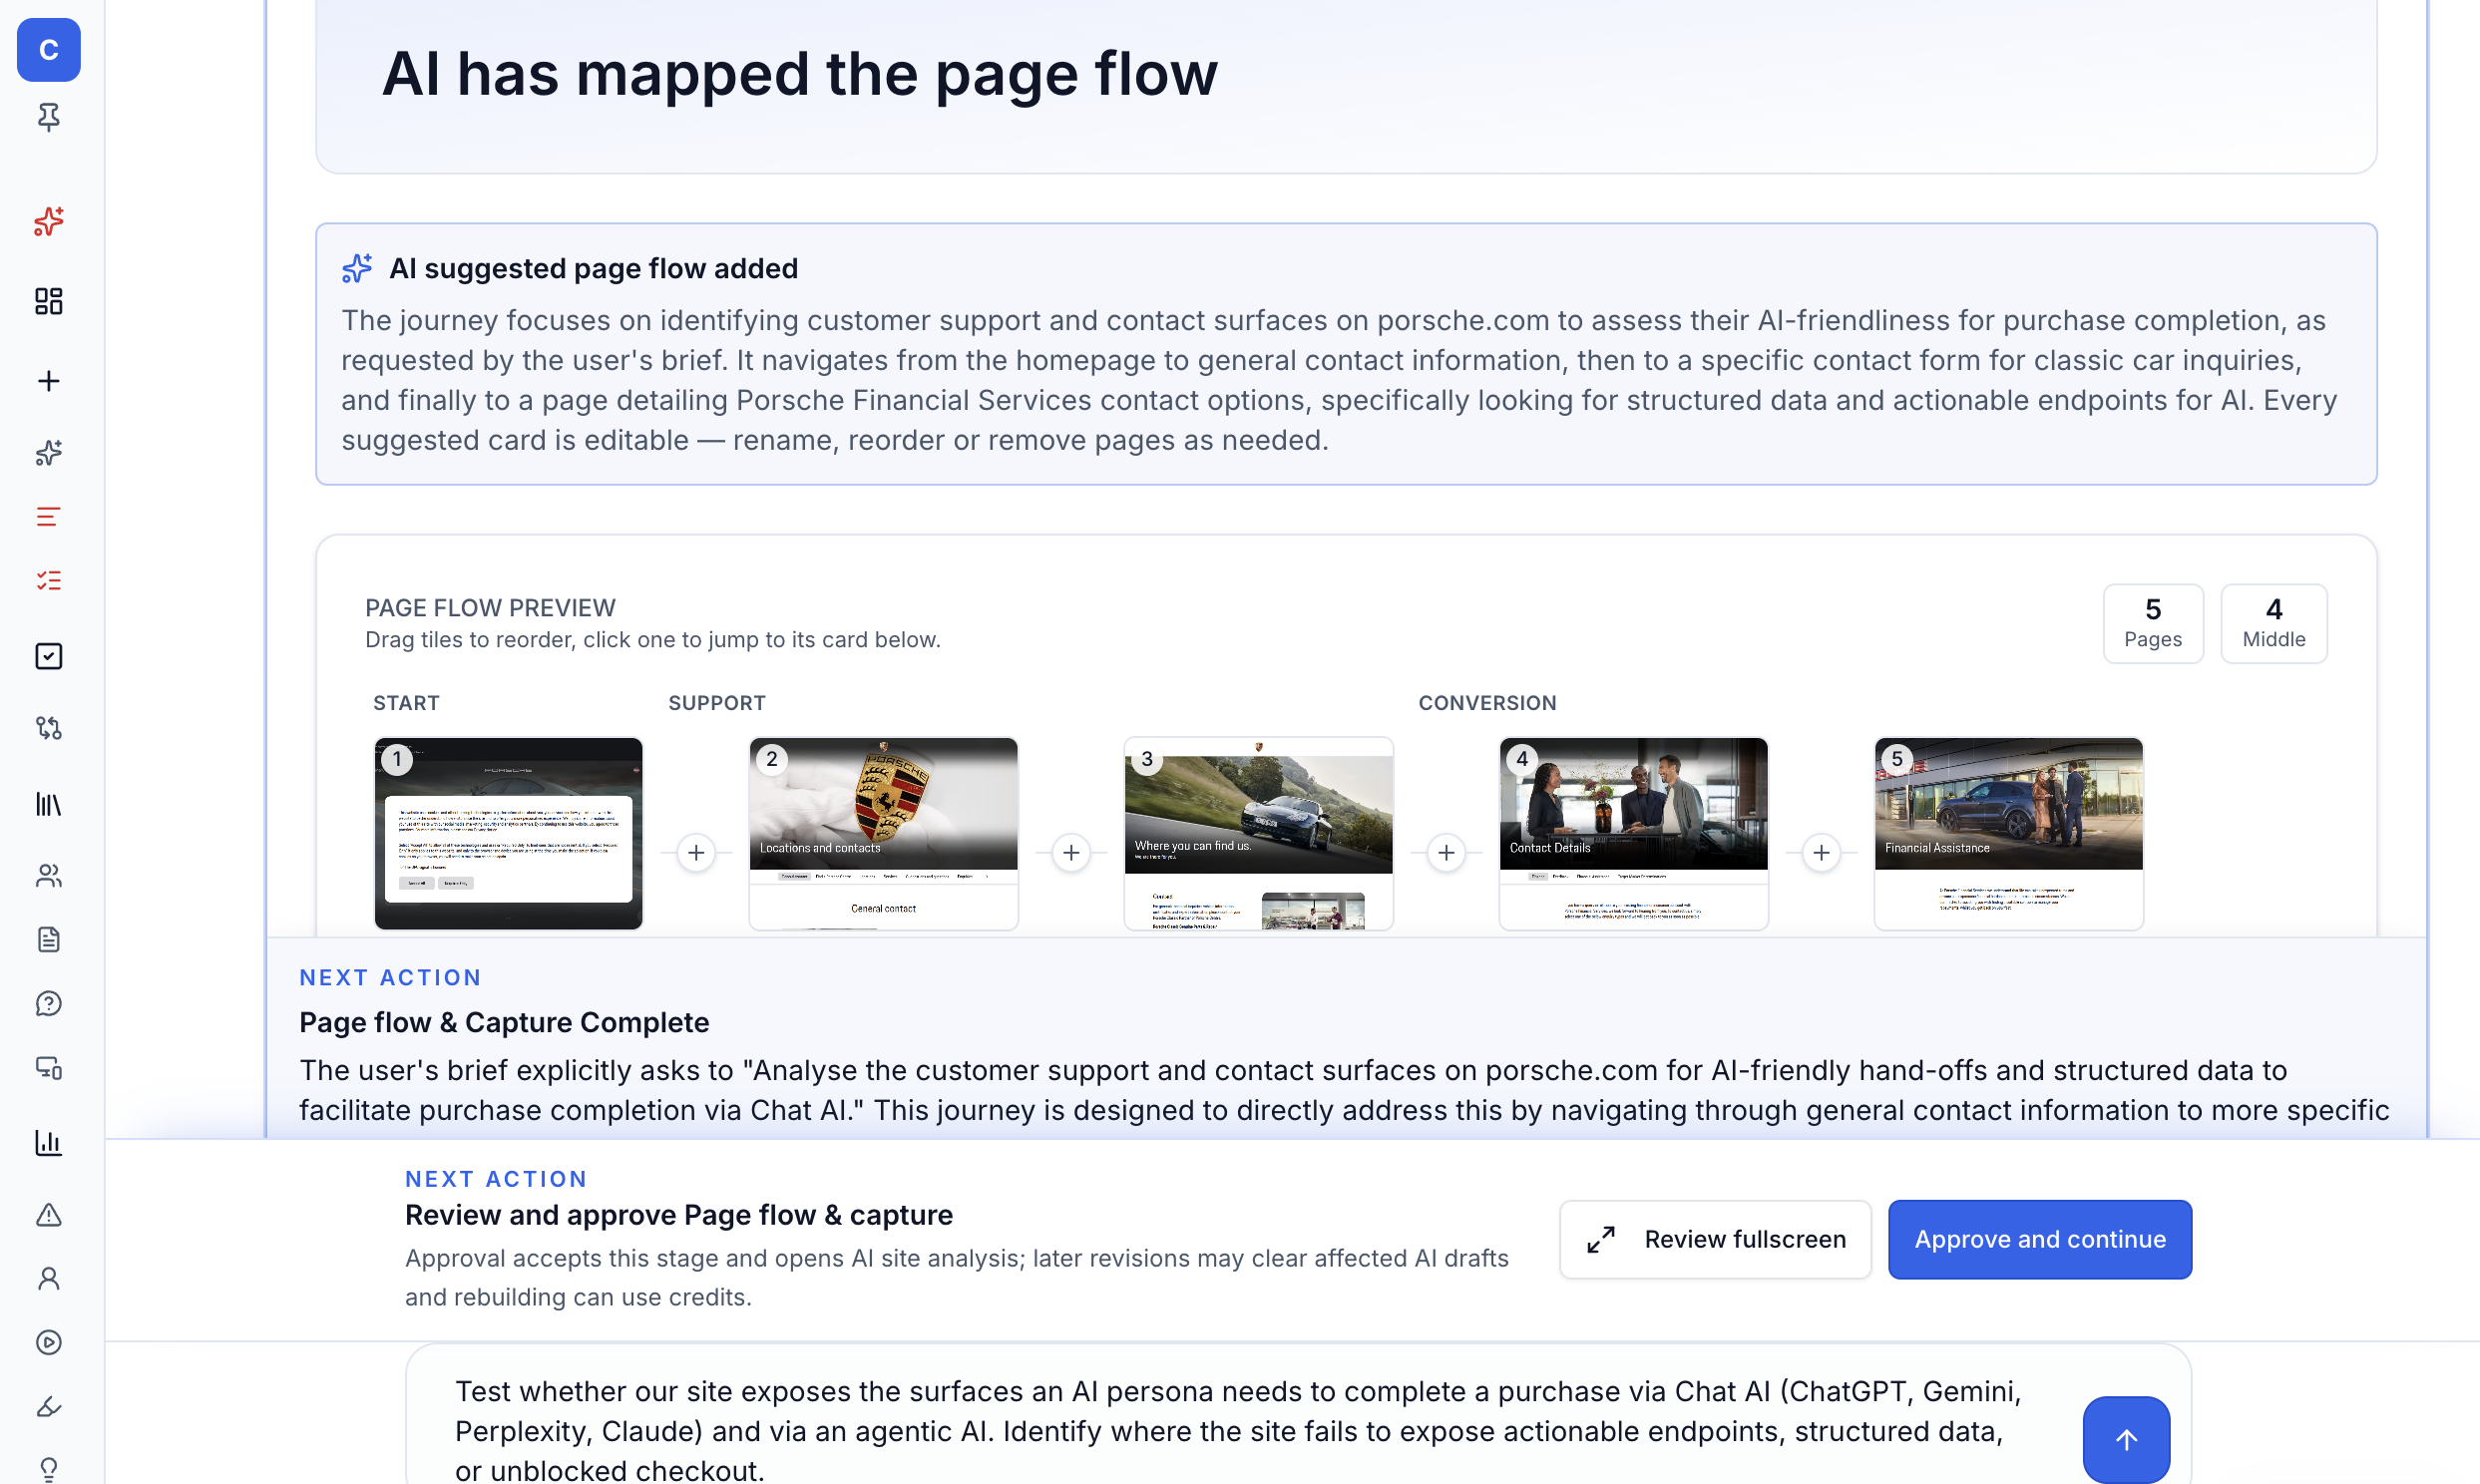
Task: Click the plus icon in the sidebar
Action: (48, 381)
